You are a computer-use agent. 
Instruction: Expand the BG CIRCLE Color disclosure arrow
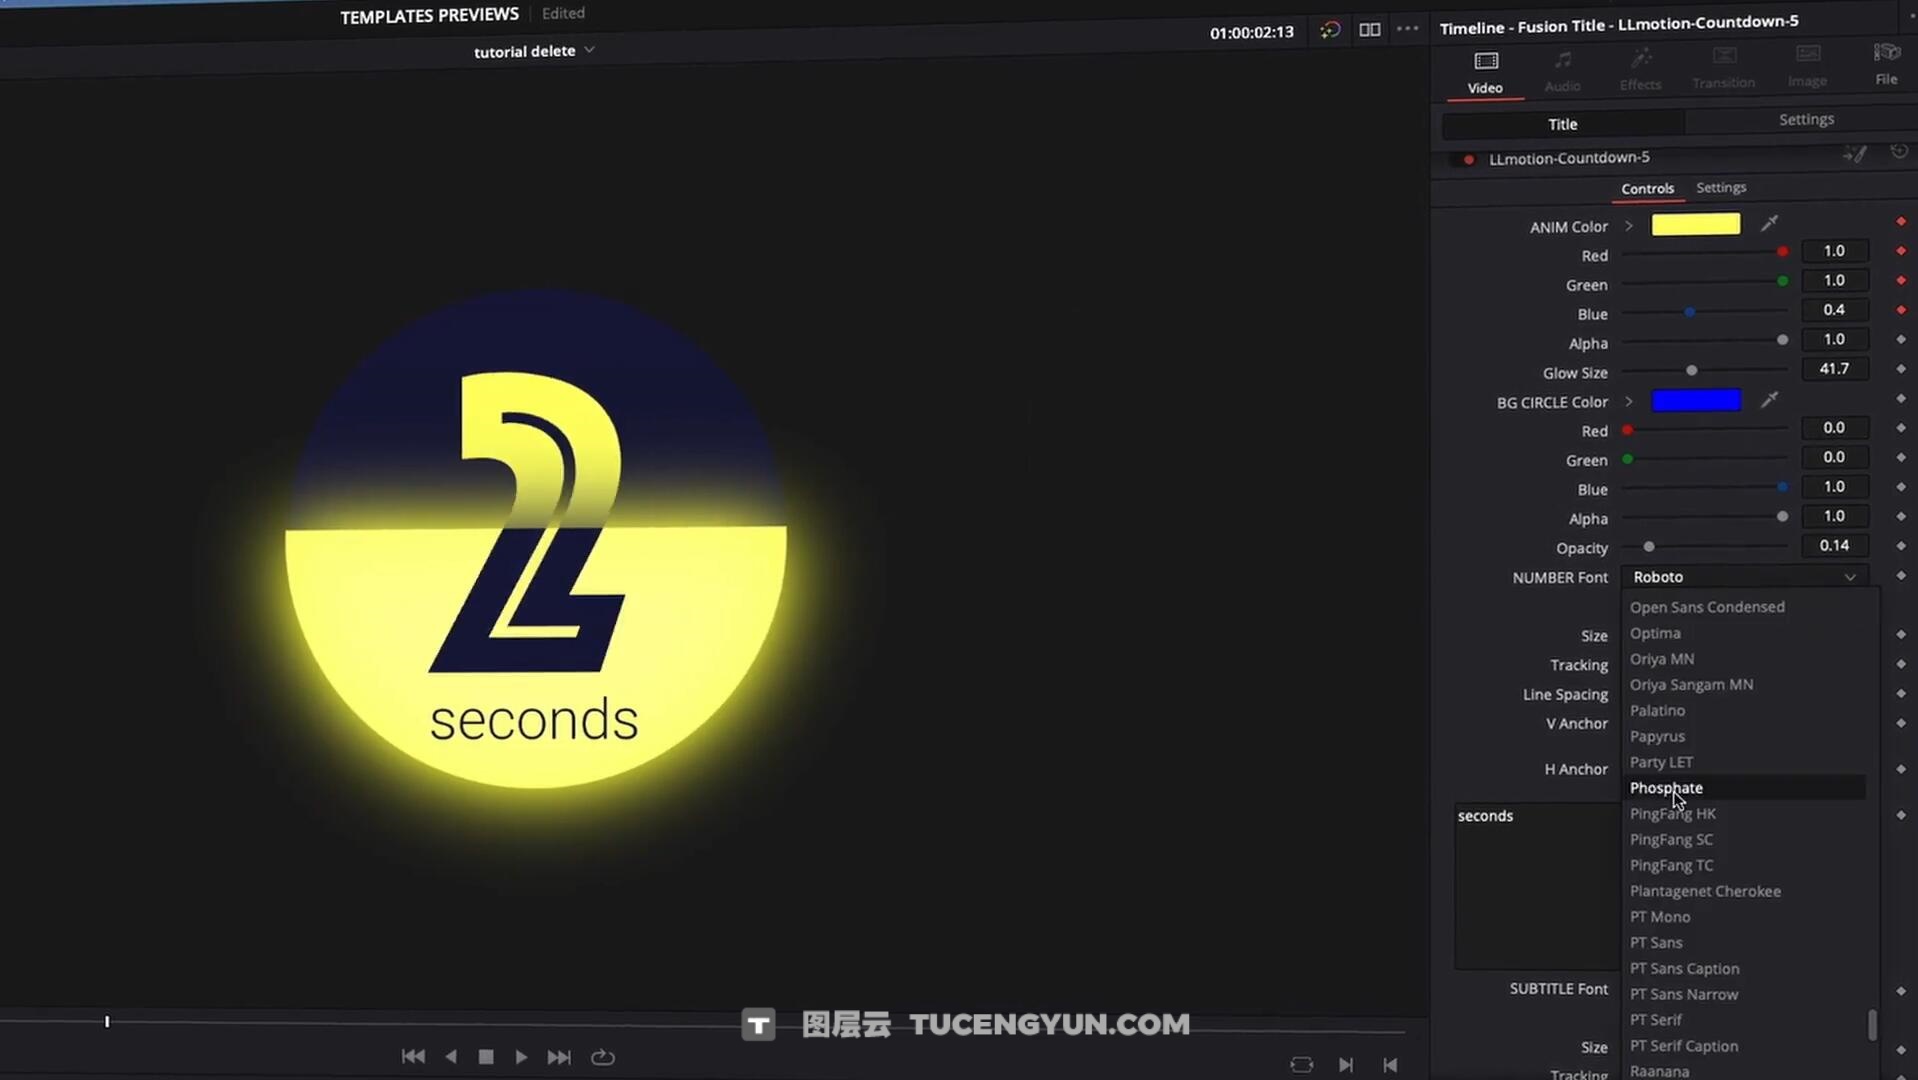pos(1629,402)
